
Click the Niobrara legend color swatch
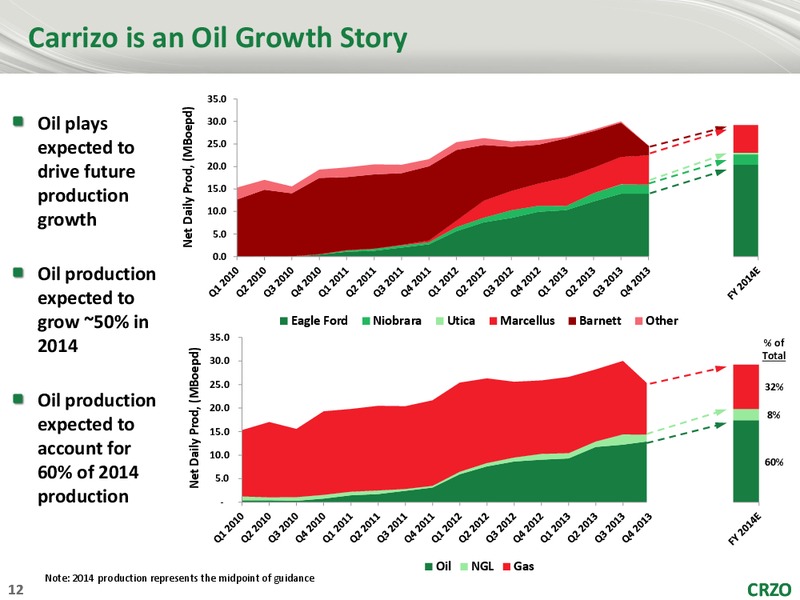366,321
